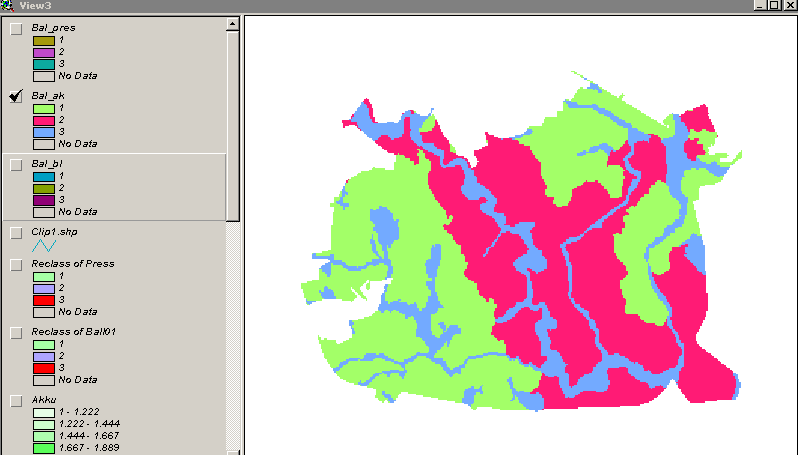This screenshot has height=455, width=798.
Task: Click the Bal_pres No Data swatch
Action: 44,76
